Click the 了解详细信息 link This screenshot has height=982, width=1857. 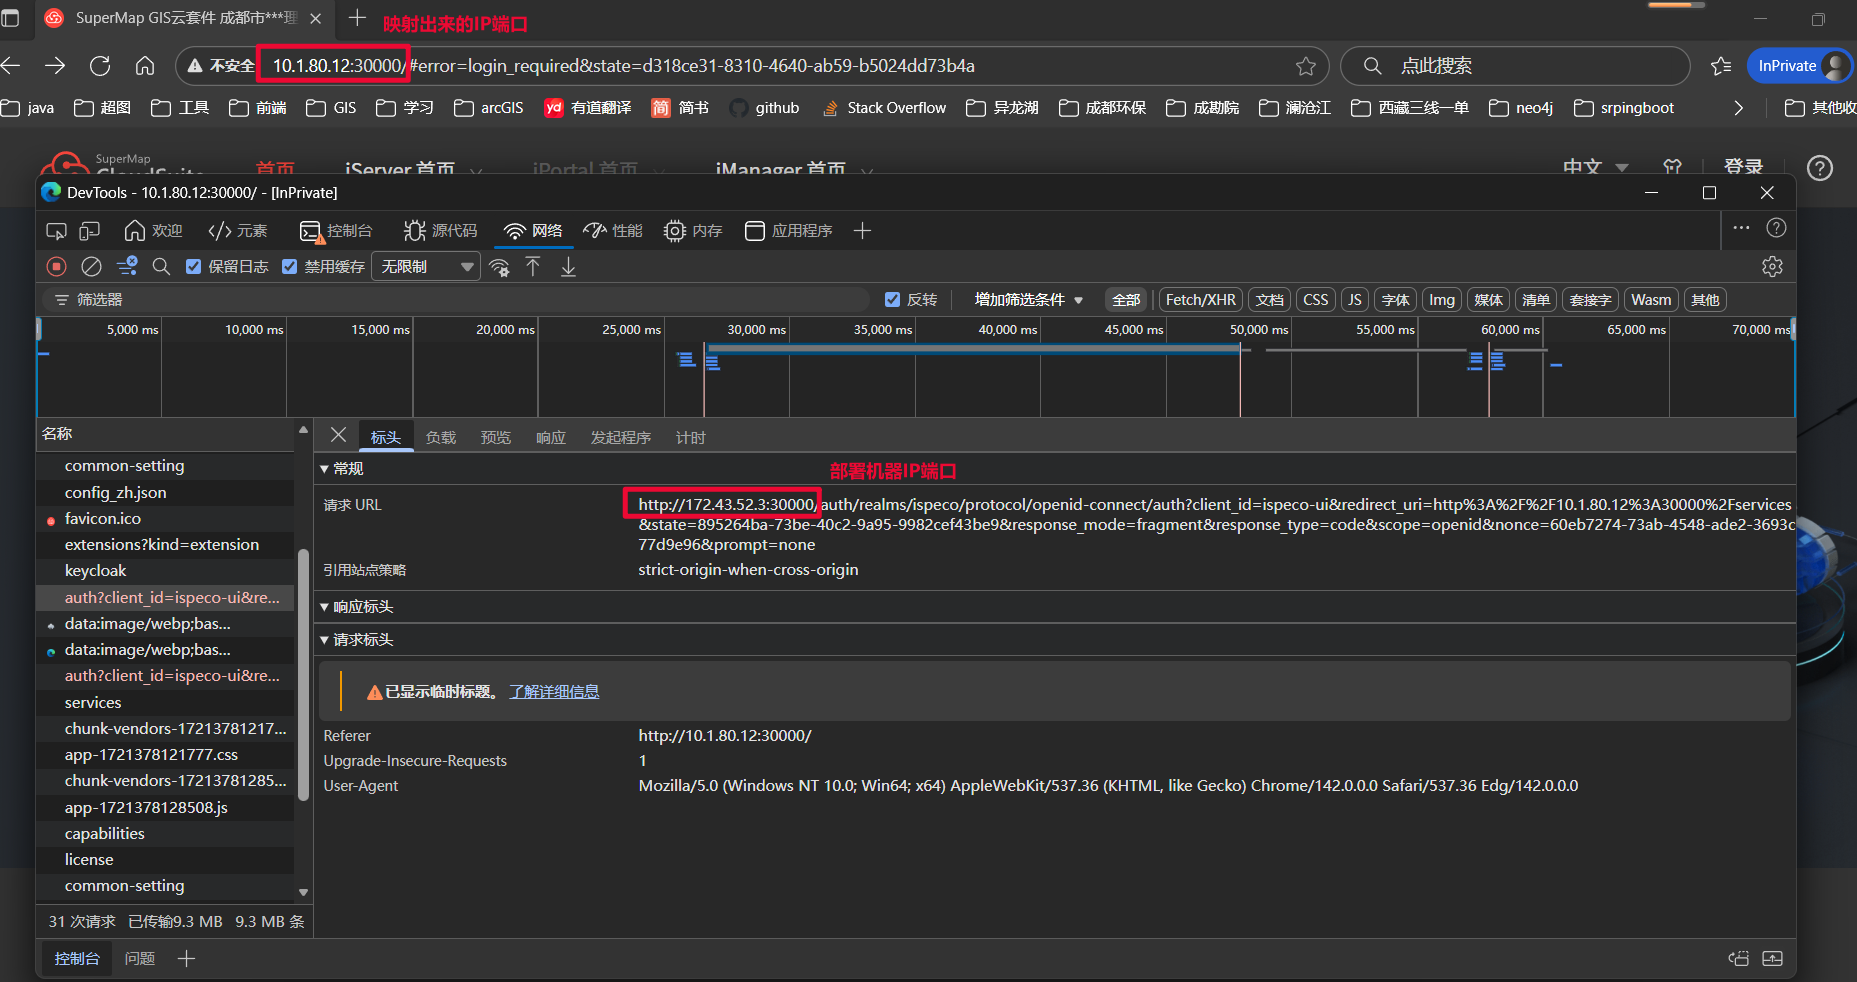tap(554, 692)
